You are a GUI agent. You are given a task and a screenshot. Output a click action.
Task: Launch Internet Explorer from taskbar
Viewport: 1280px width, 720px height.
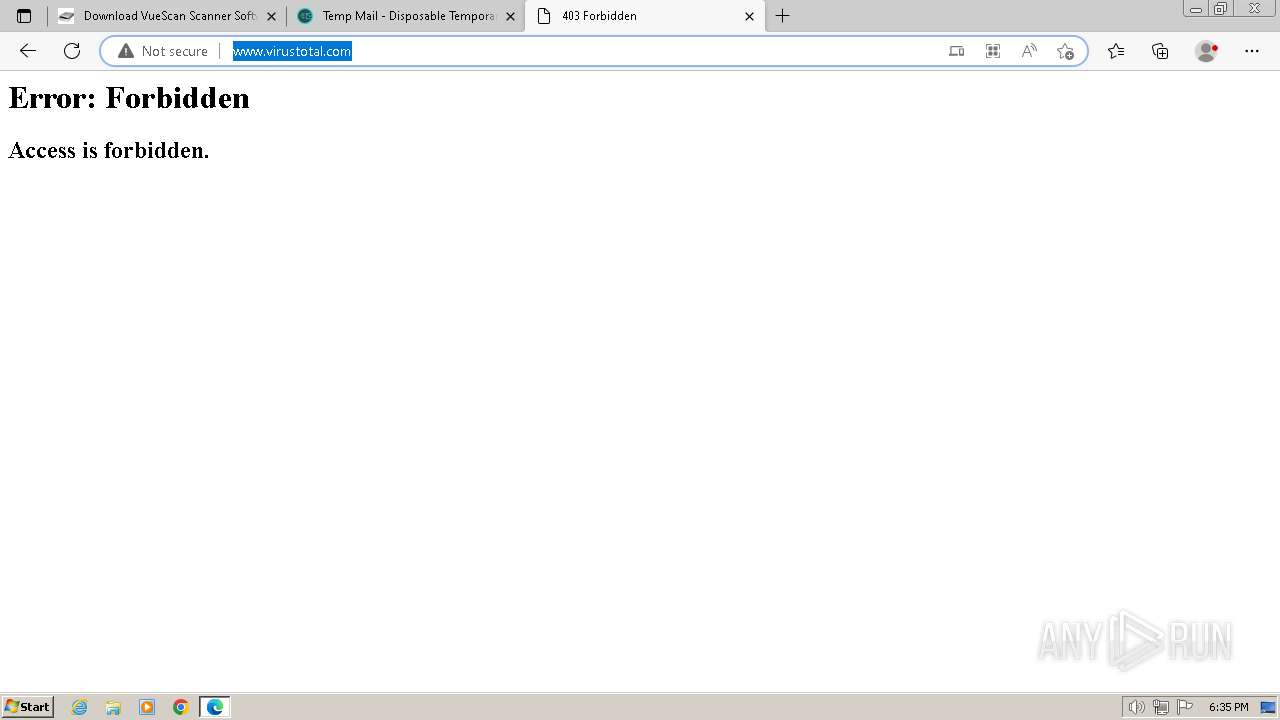point(80,707)
